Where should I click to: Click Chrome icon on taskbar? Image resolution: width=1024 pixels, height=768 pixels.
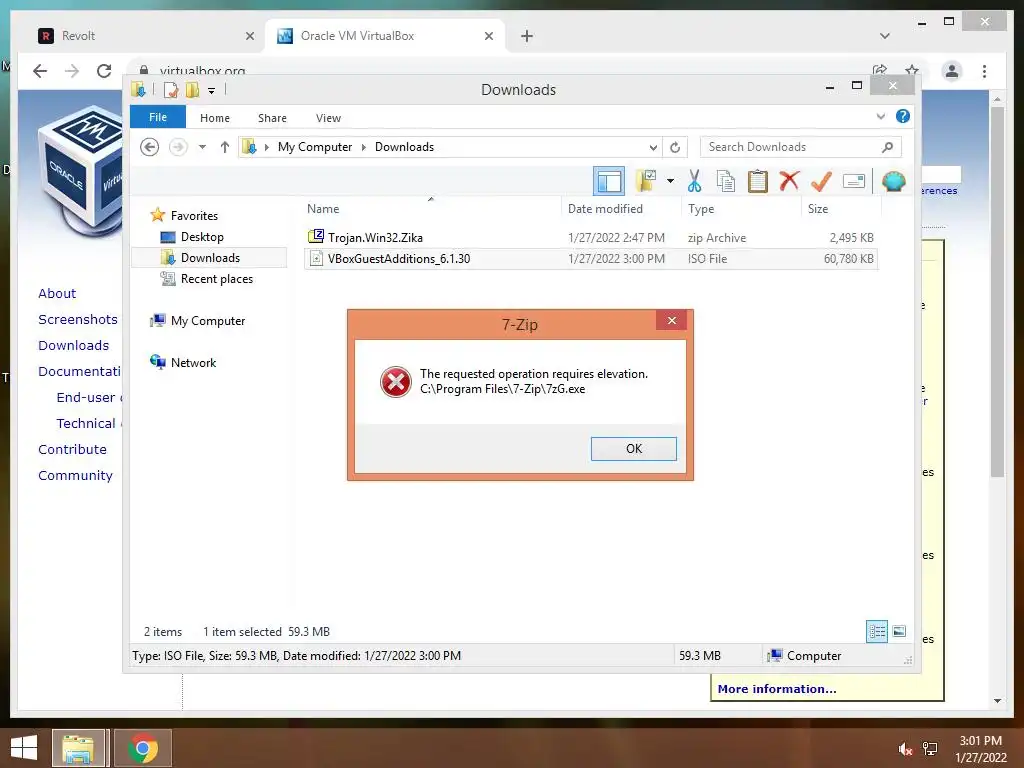(142, 748)
